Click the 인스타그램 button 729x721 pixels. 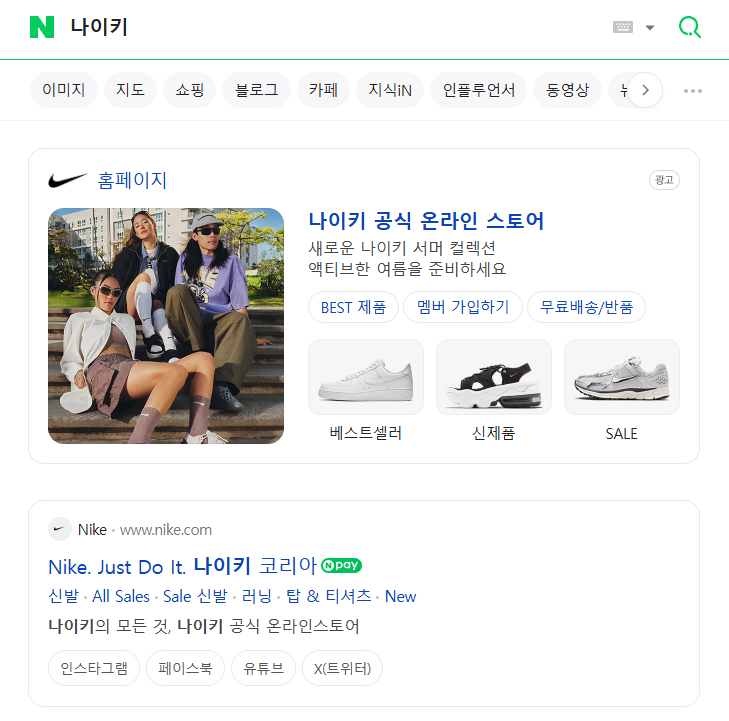point(94,668)
